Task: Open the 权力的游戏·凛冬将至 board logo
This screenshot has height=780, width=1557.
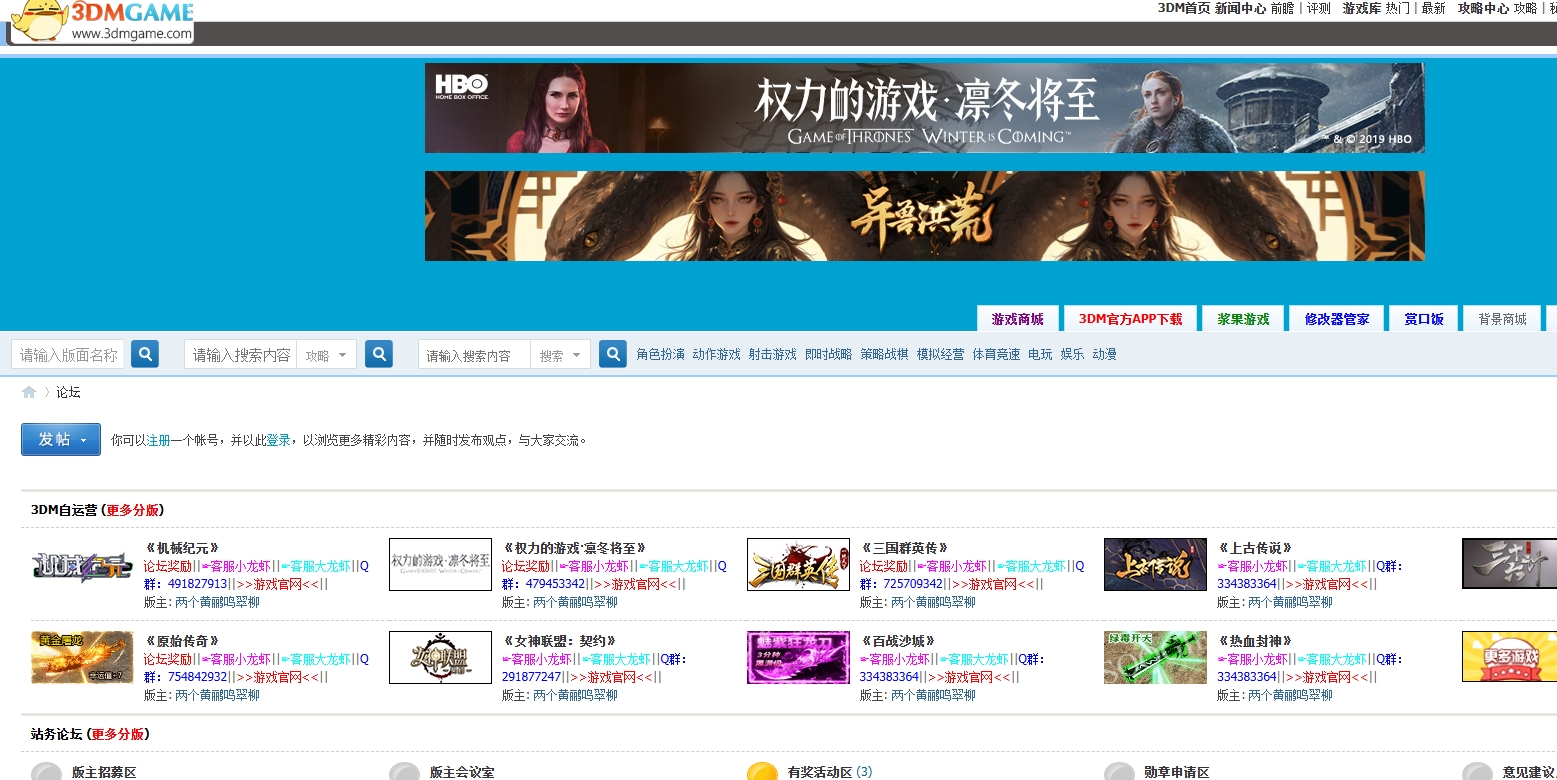Action: point(440,565)
